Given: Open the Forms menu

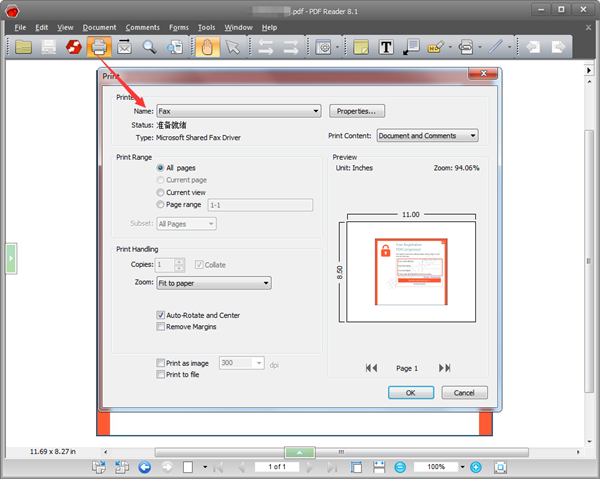Looking at the screenshot, I should (x=179, y=28).
